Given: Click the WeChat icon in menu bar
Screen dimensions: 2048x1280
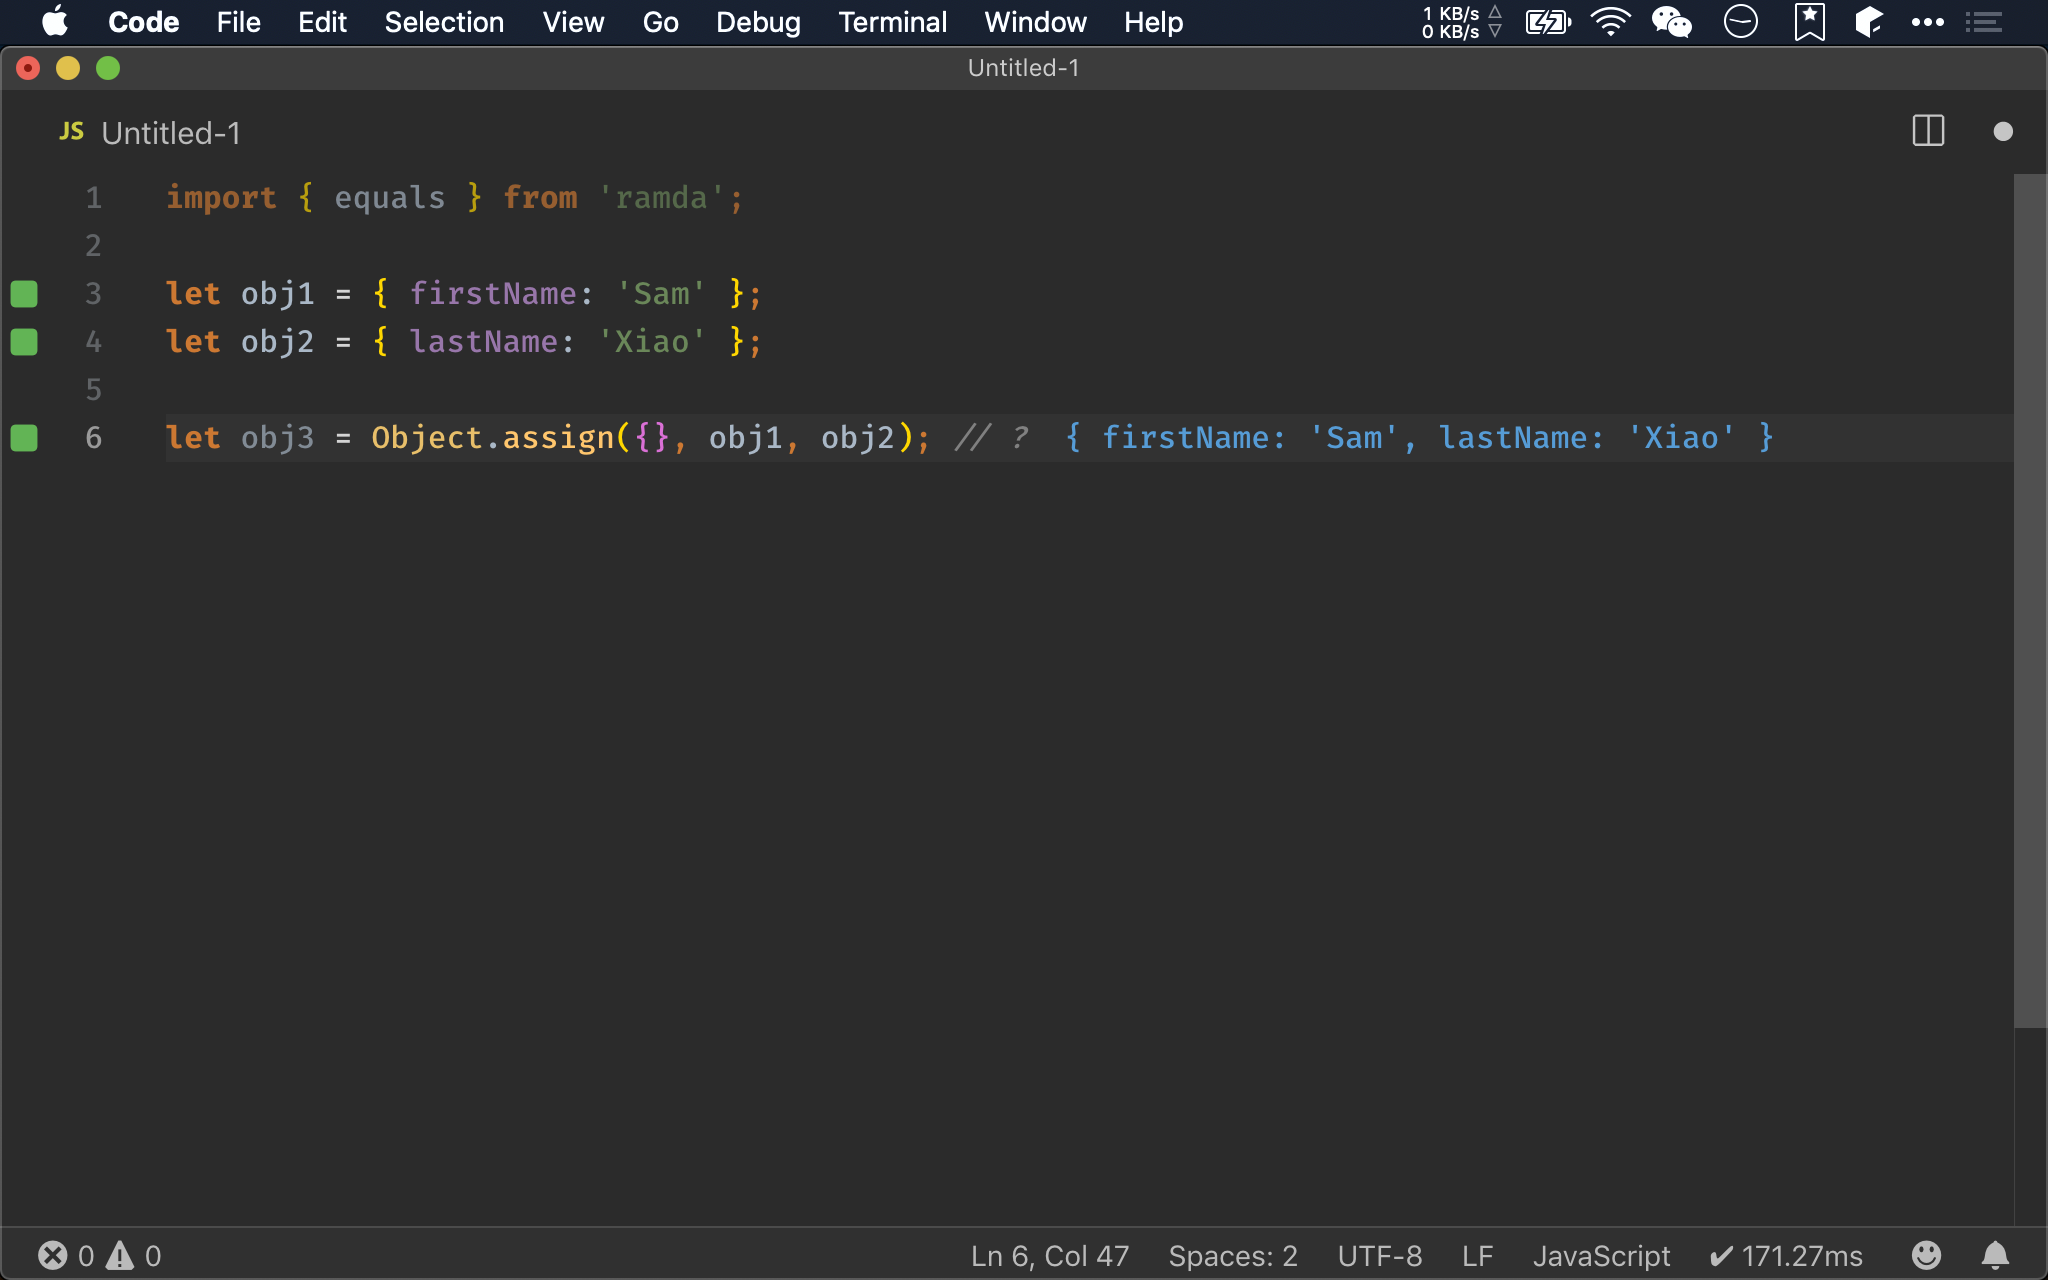Looking at the screenshot, I should (1671, 22).
